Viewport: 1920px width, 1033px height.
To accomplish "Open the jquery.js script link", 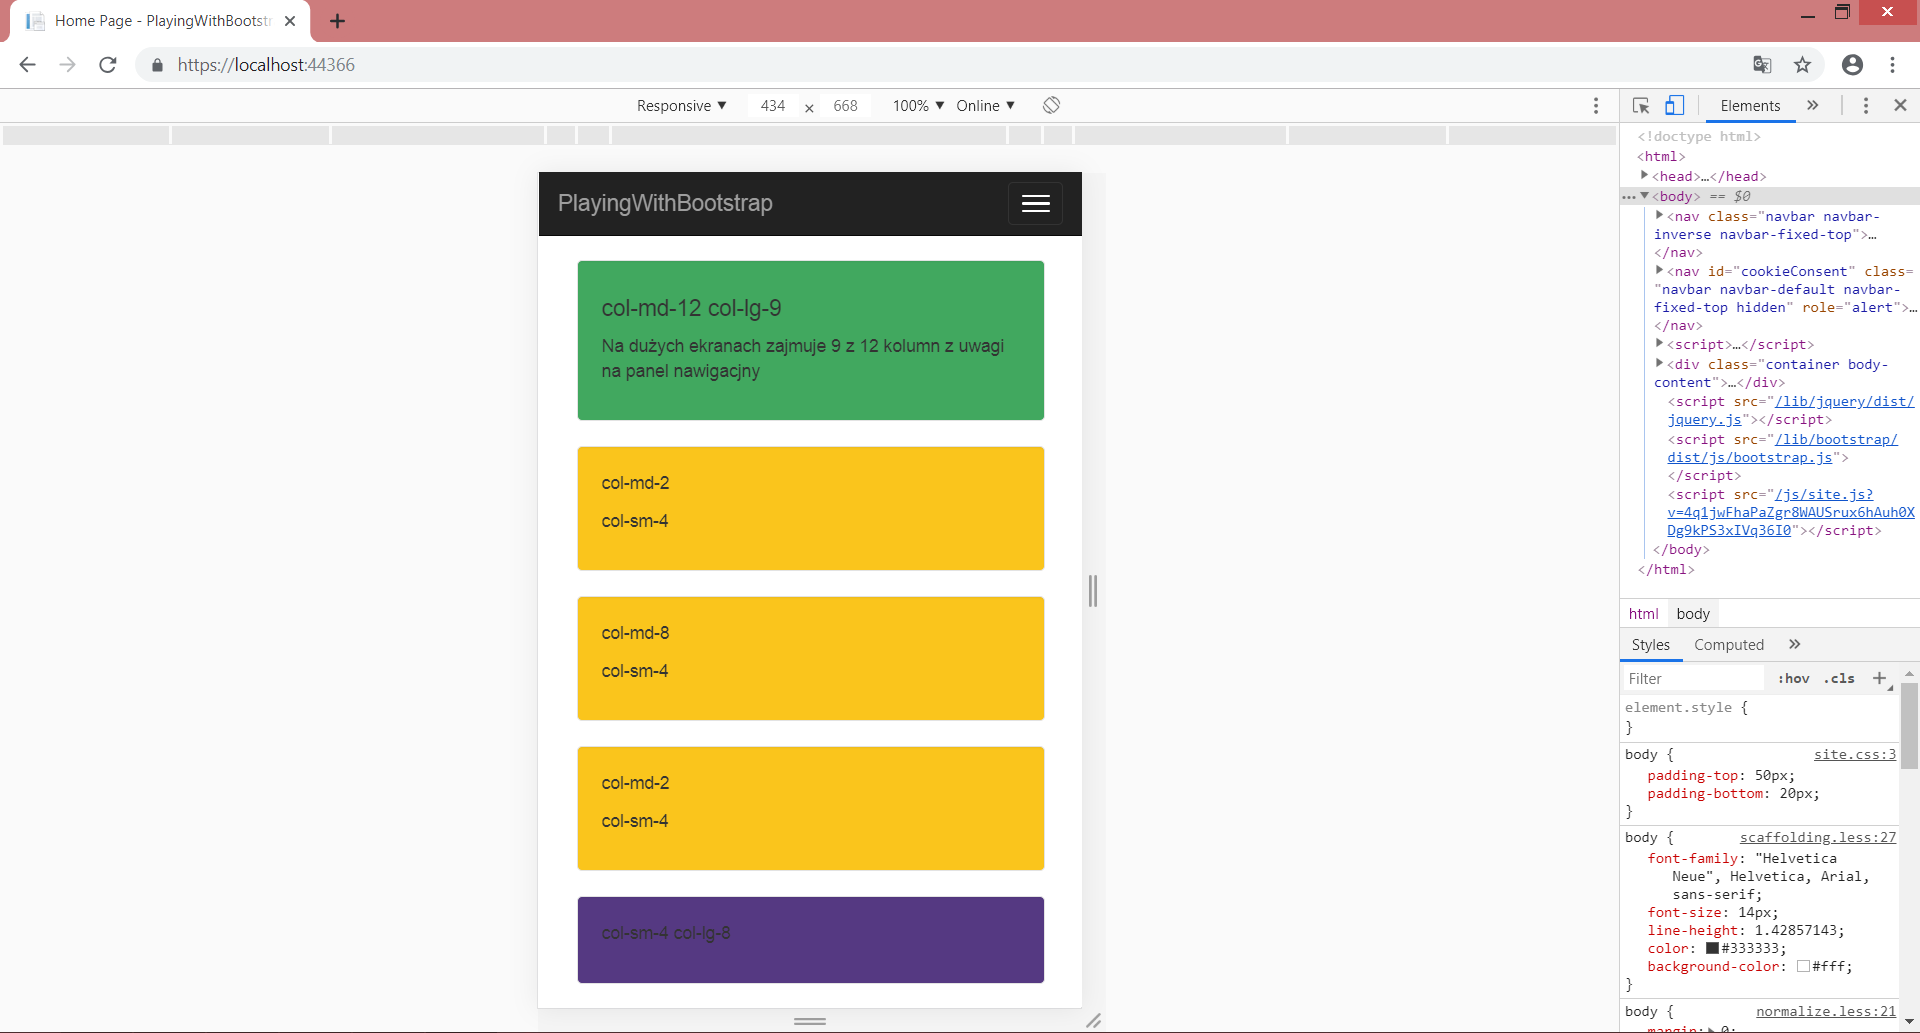I will (1791, 411).
